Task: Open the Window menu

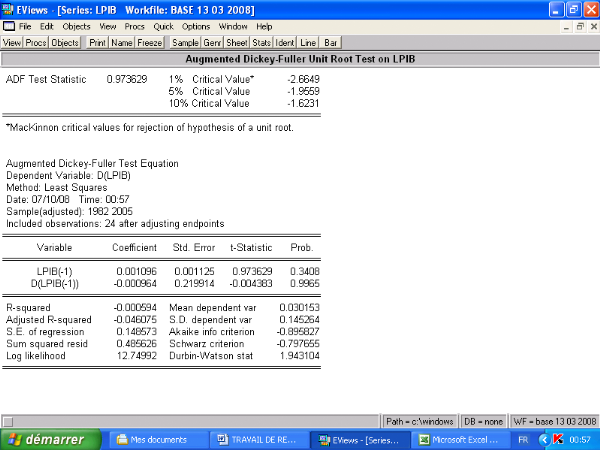Action: tap(233, 26)
